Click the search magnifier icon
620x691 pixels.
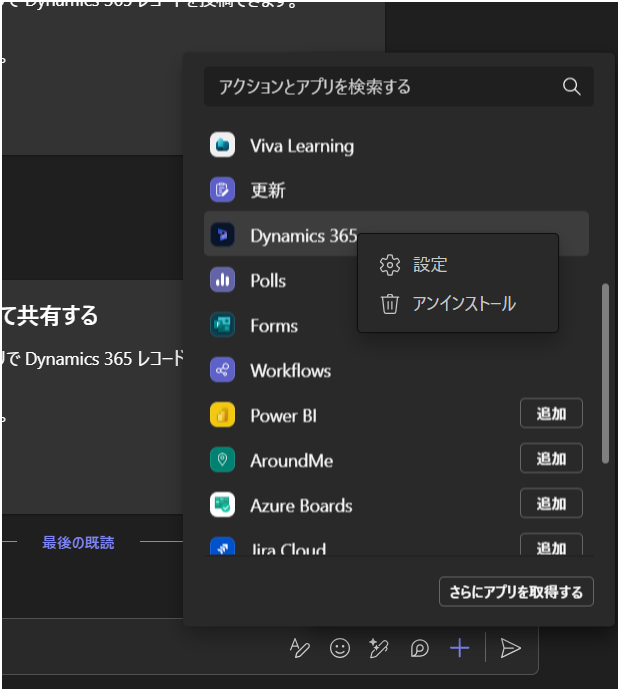coord(571,86)
